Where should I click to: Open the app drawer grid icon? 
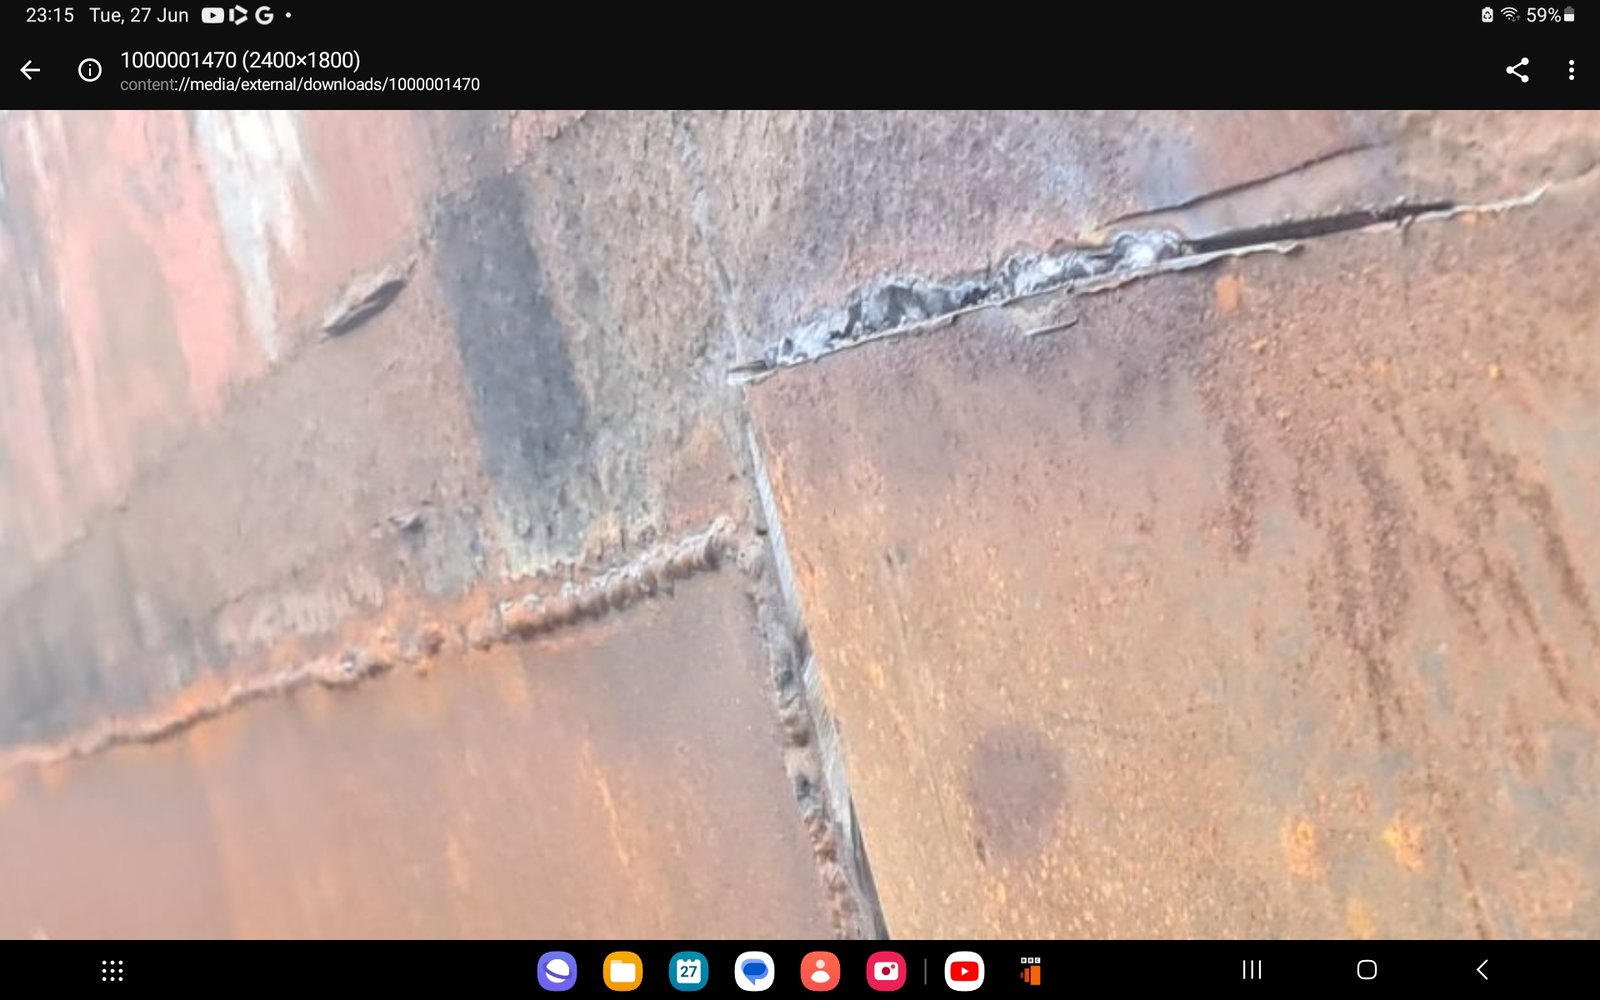pos(112,970)
